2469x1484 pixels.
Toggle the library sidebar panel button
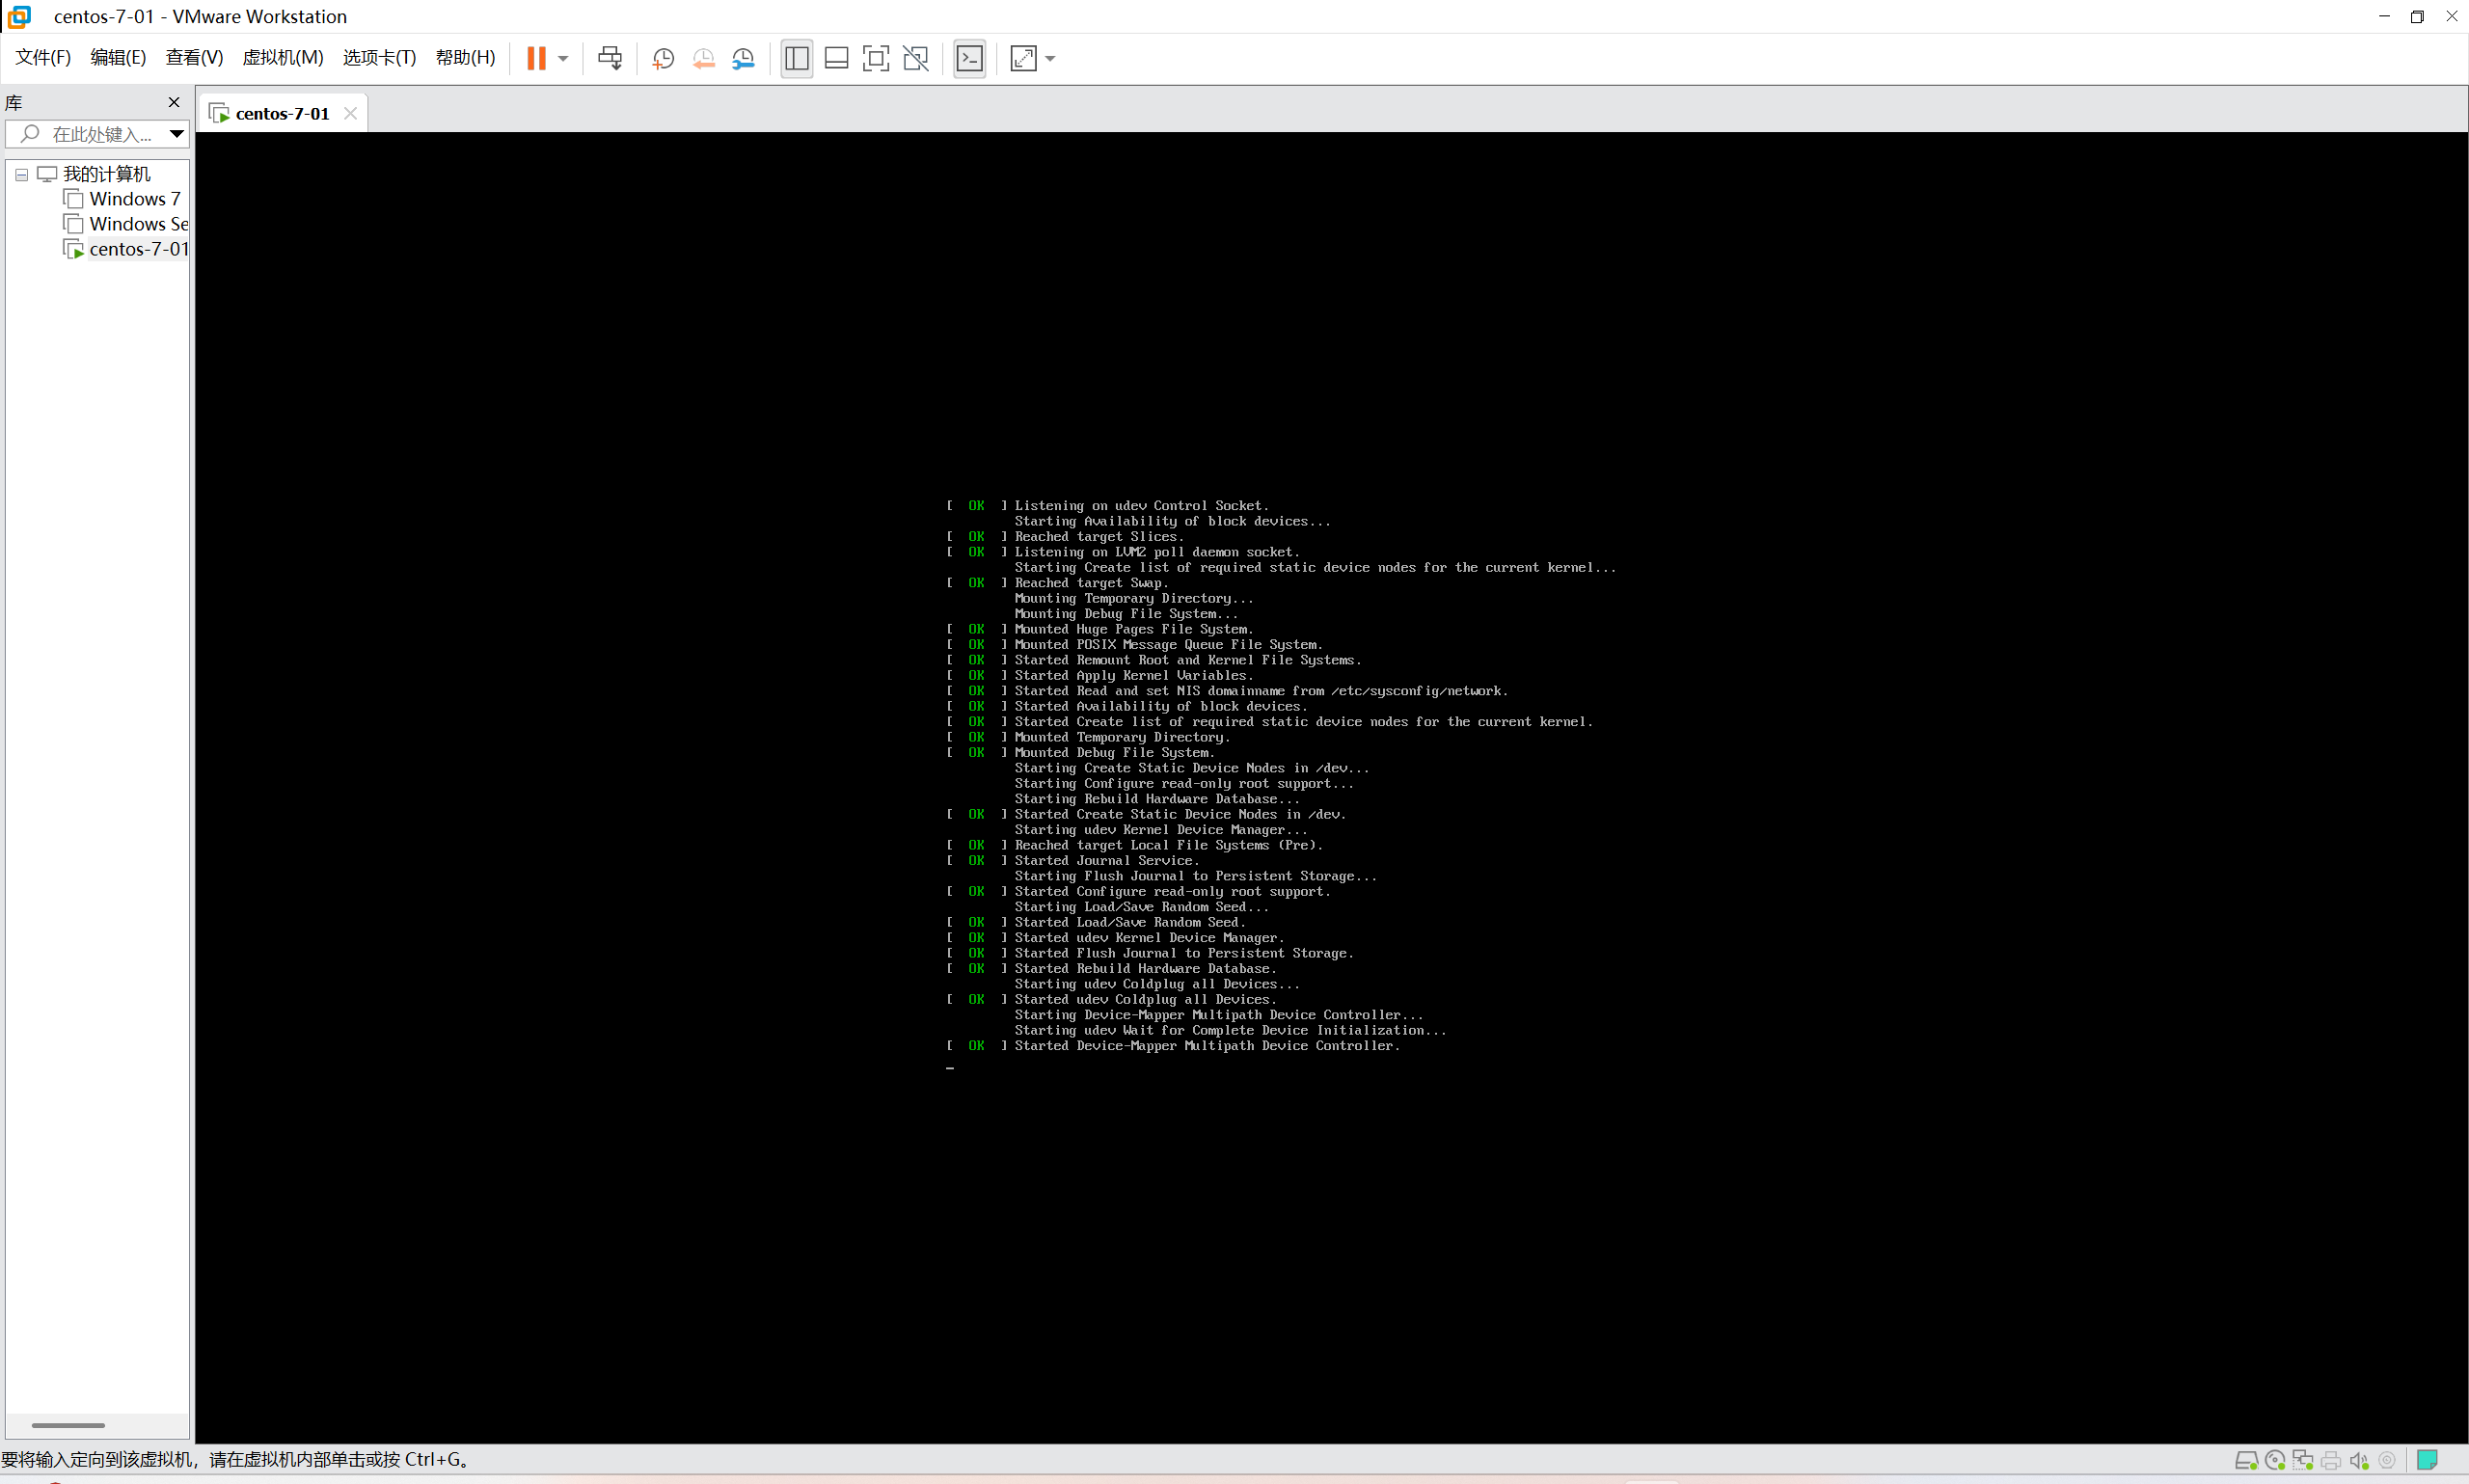(x=796, y=58)
